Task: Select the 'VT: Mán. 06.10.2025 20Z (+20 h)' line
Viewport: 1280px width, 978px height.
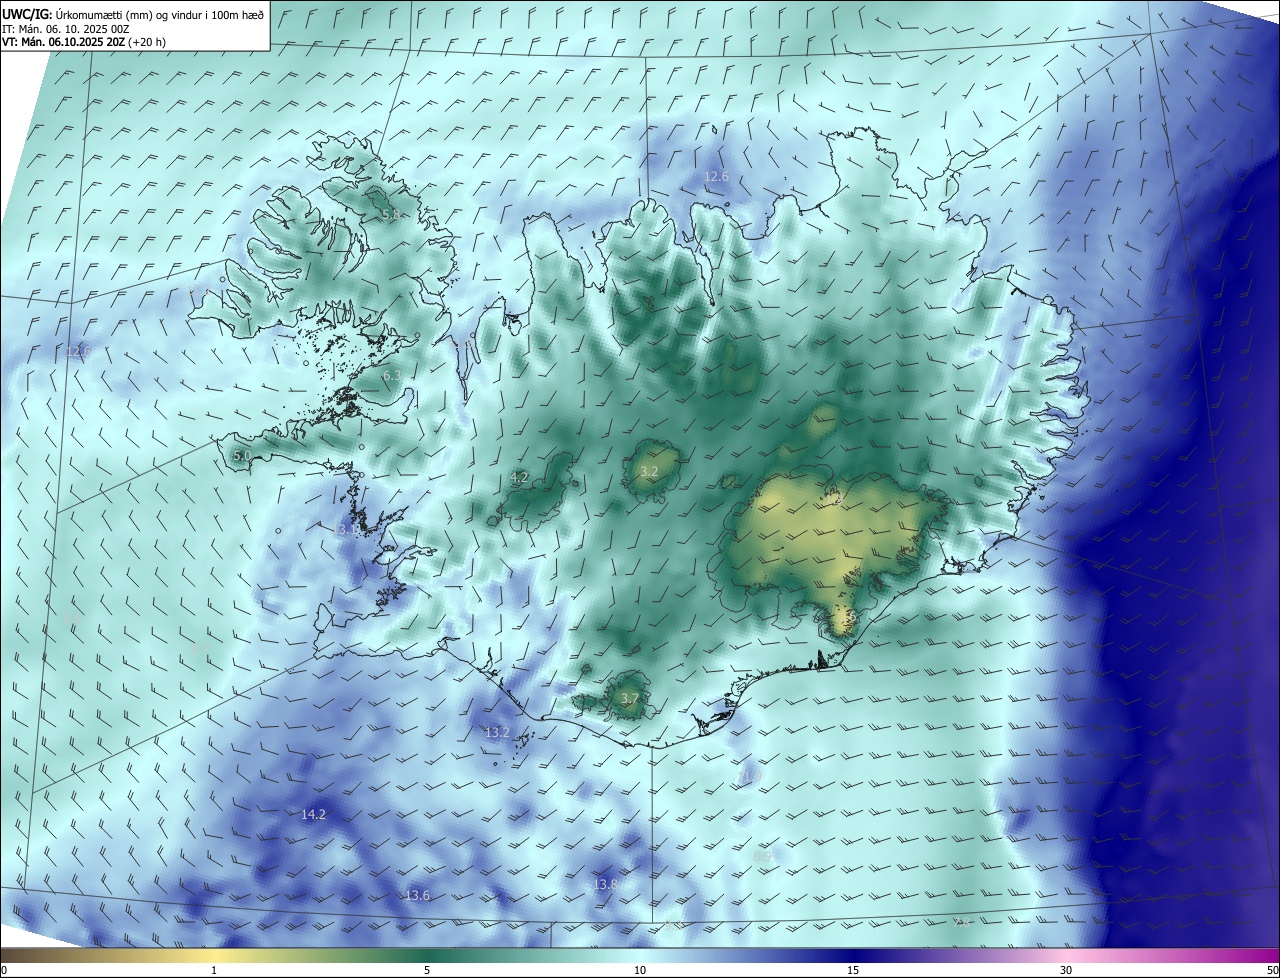Action: (84, 42)
